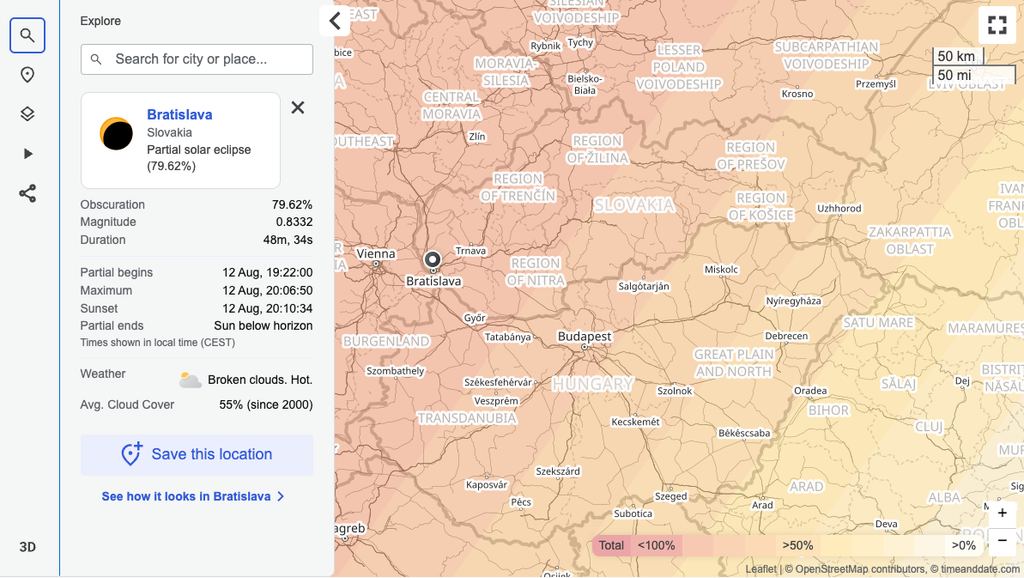This screenshot has width=1024, height=578.
Task: Click Budapest on the map
Action: 584,336
